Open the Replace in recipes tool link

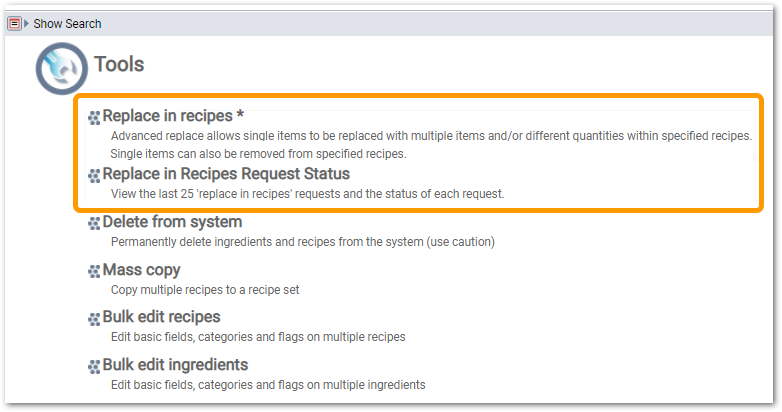(x=173, y=116)
